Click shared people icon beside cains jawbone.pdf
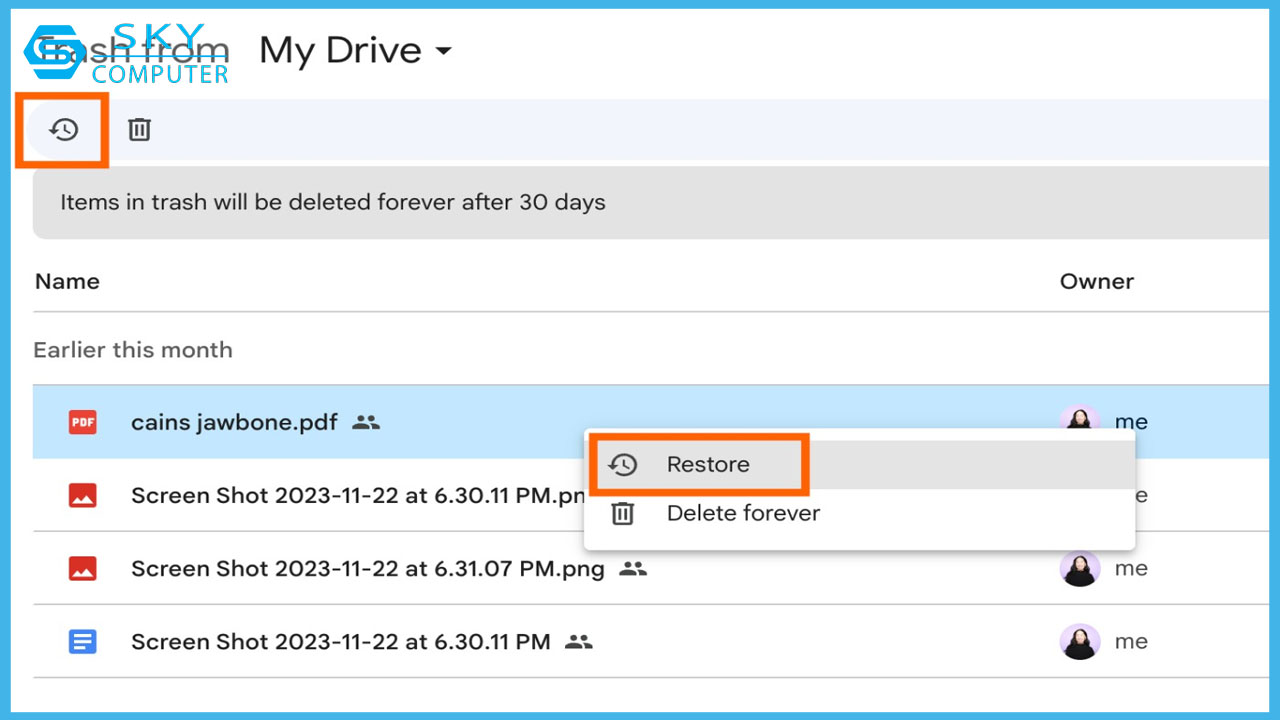Screen dimensions: 1280x720 tap(366, 422)
